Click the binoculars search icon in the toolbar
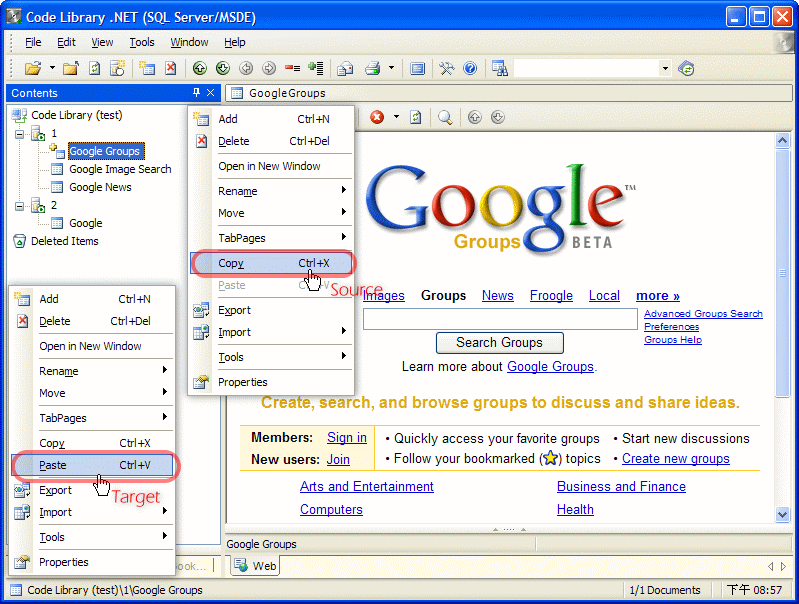The width and height of the screenshot is (799, 604). click(499, 68)
